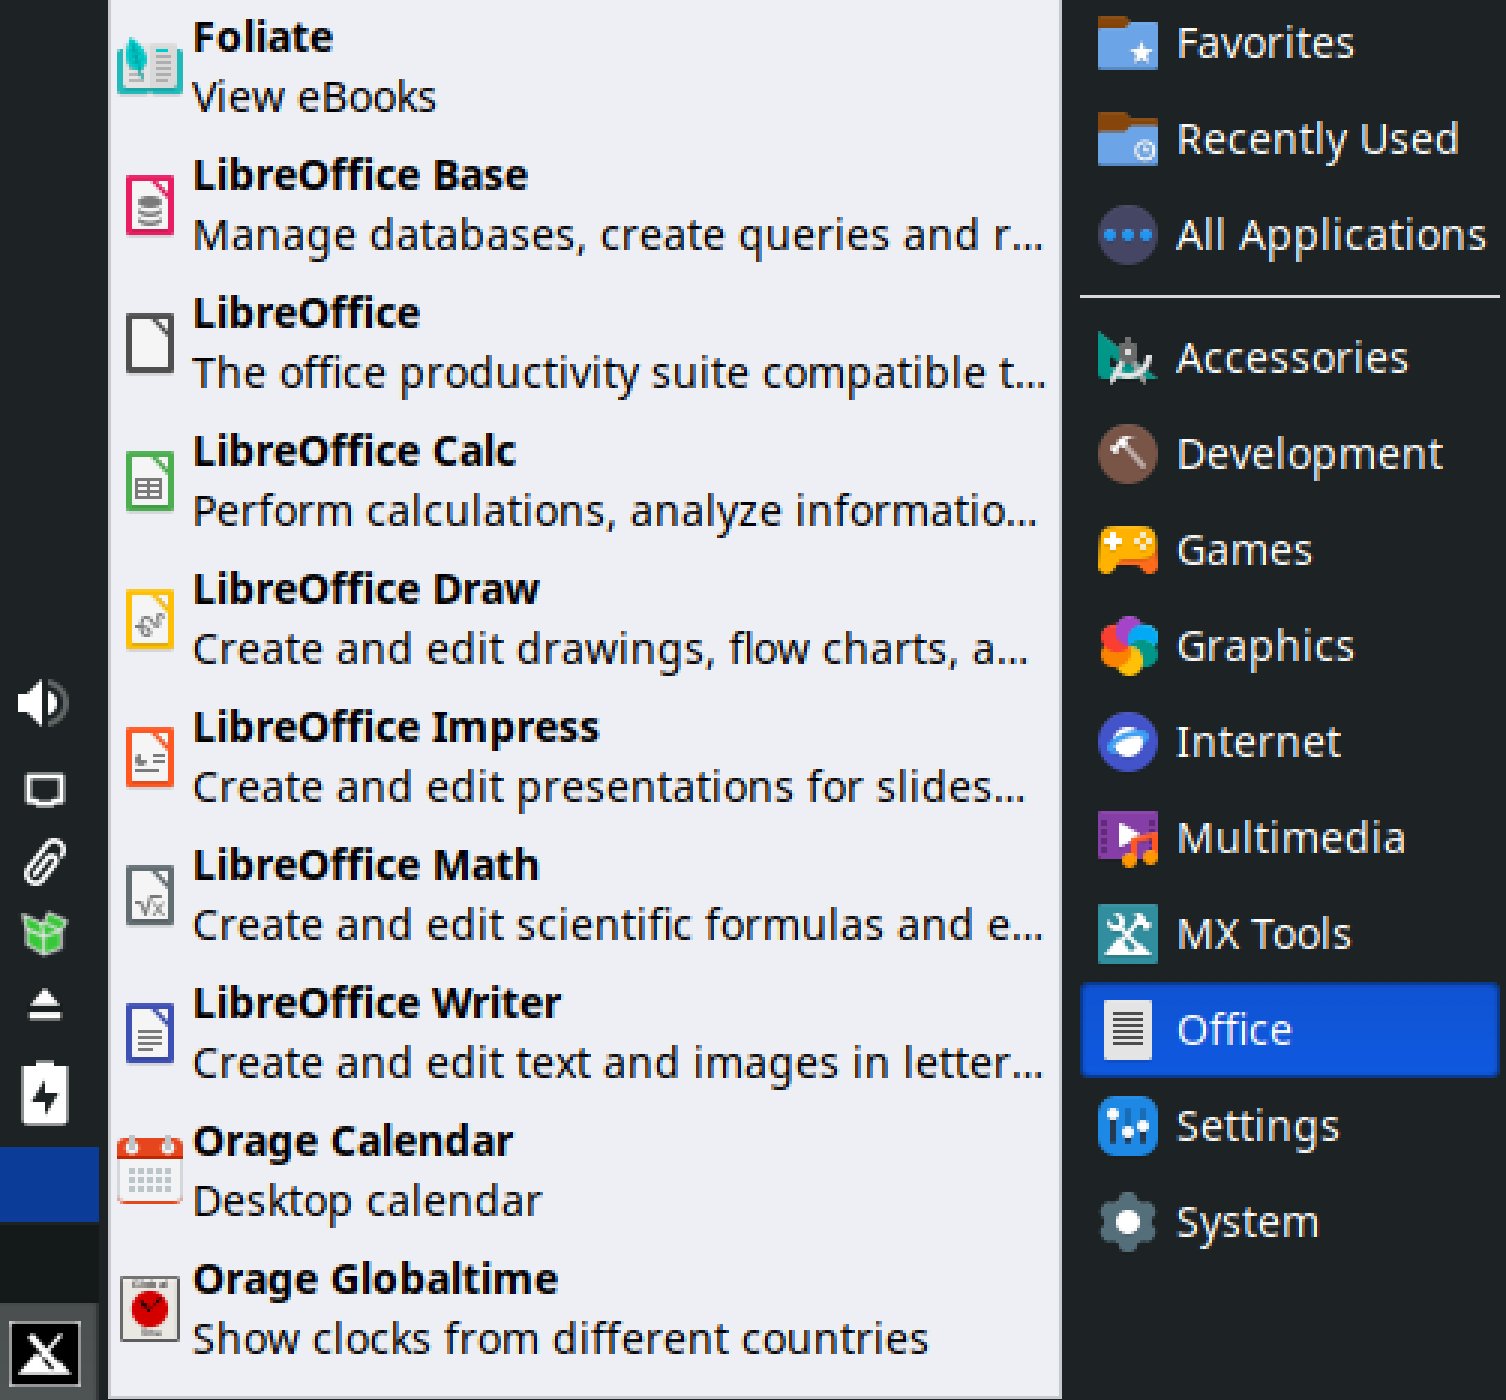Click 'Manage databases, create queries' description
The image size is (1506, 1400).
(618, 236)
